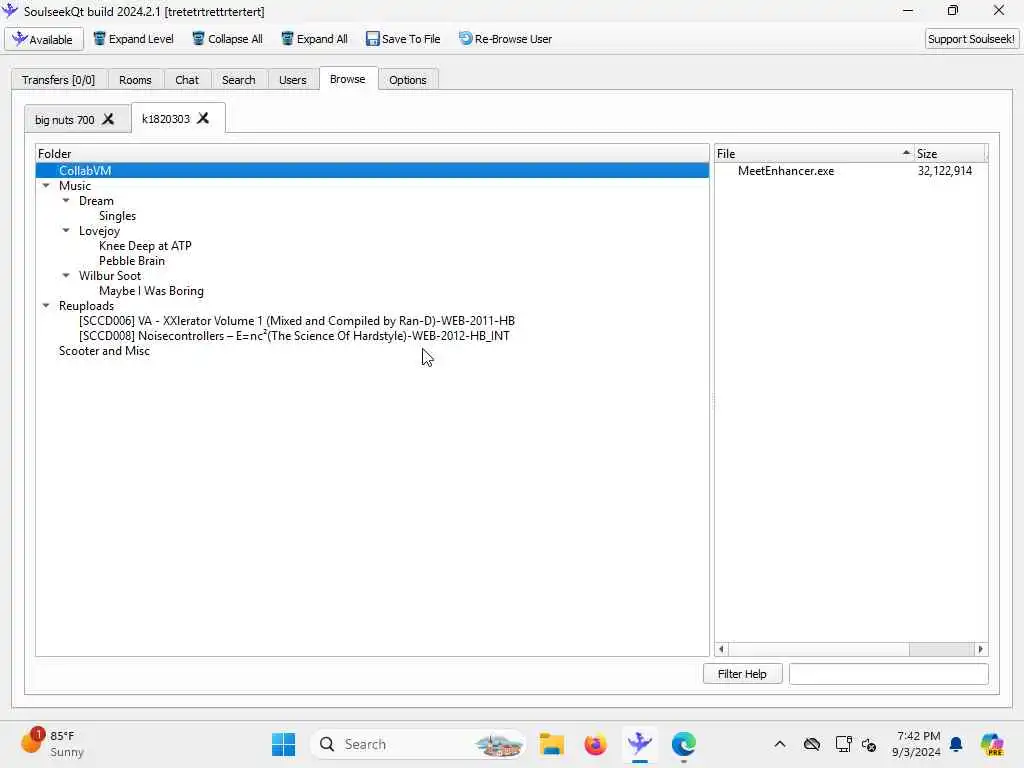The width and height of the screenshot is (1024, 768).
Task: Click Re-Browse User toolbar icon
Action: coord(465,39)
